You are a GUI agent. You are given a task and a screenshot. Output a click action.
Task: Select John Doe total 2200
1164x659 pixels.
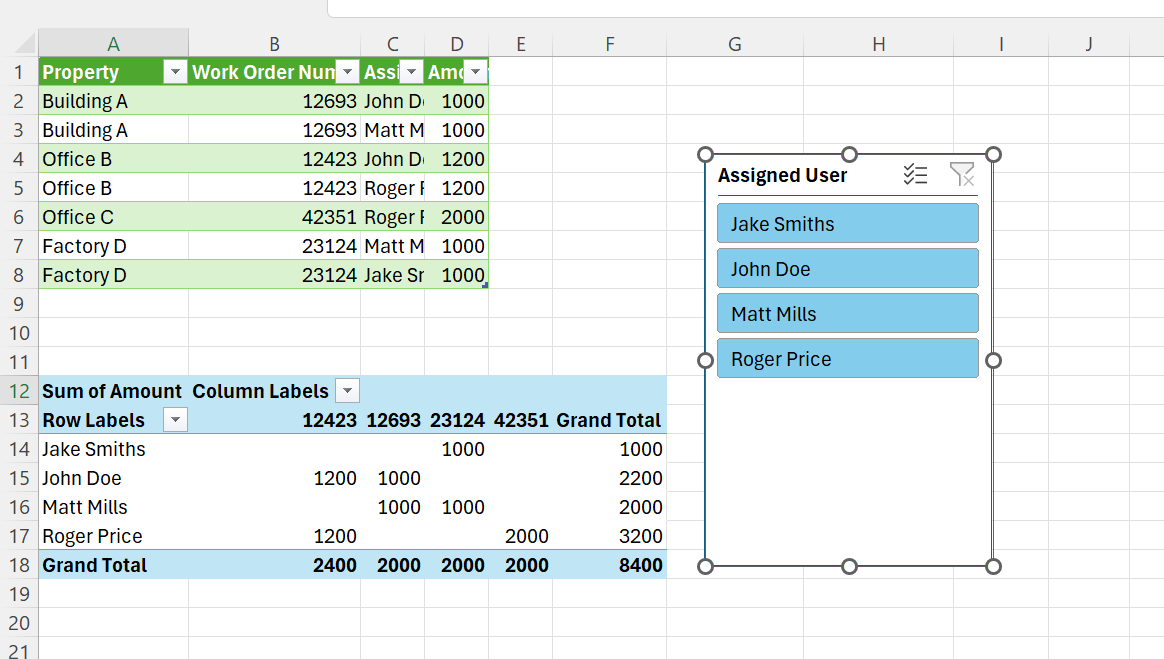click(x=609, y=478)
